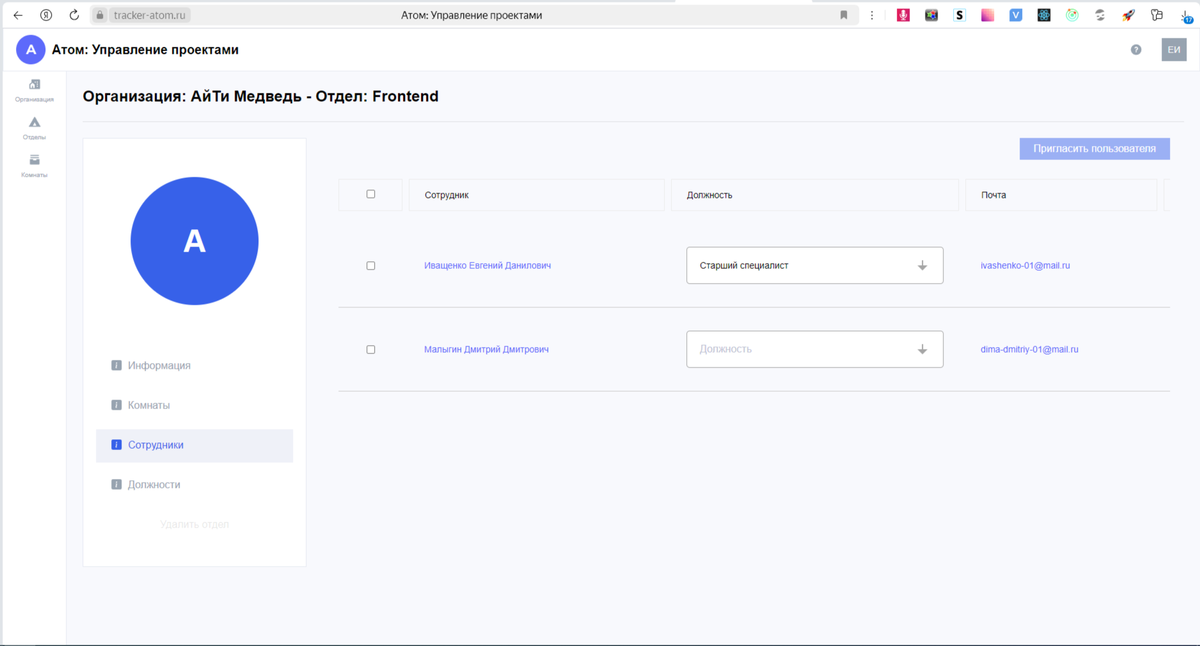Click the Почта column header
Screen dimensions: 1200x646
(x=1061, y=195)
